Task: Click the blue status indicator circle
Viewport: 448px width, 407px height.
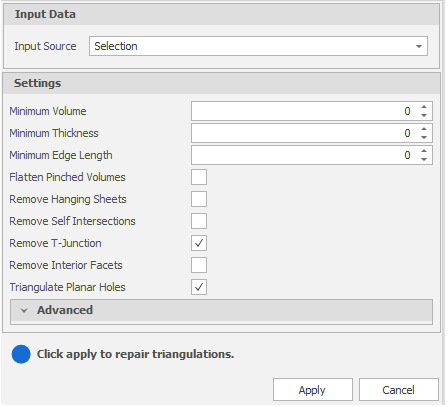Action: 21,354
